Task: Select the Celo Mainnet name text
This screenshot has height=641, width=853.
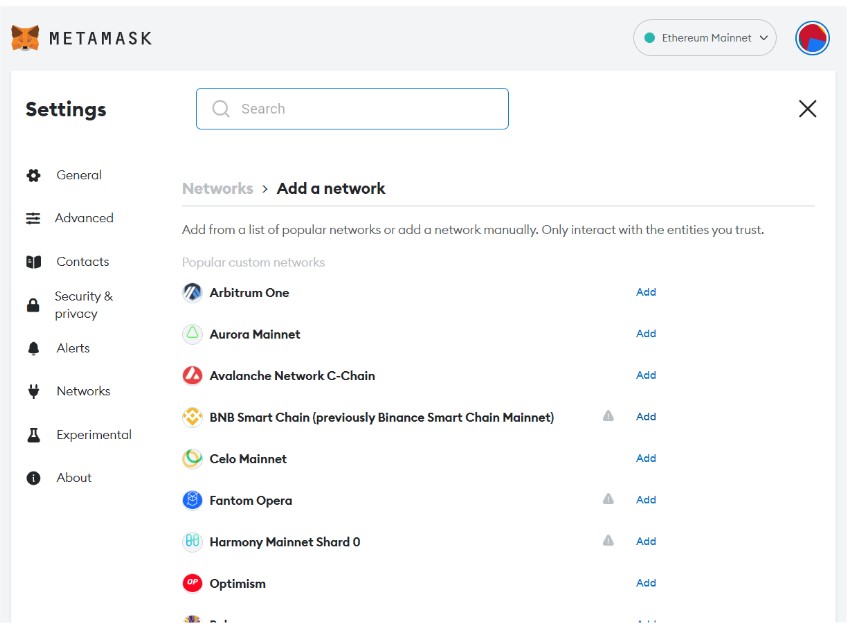Action: click(248, 459)
